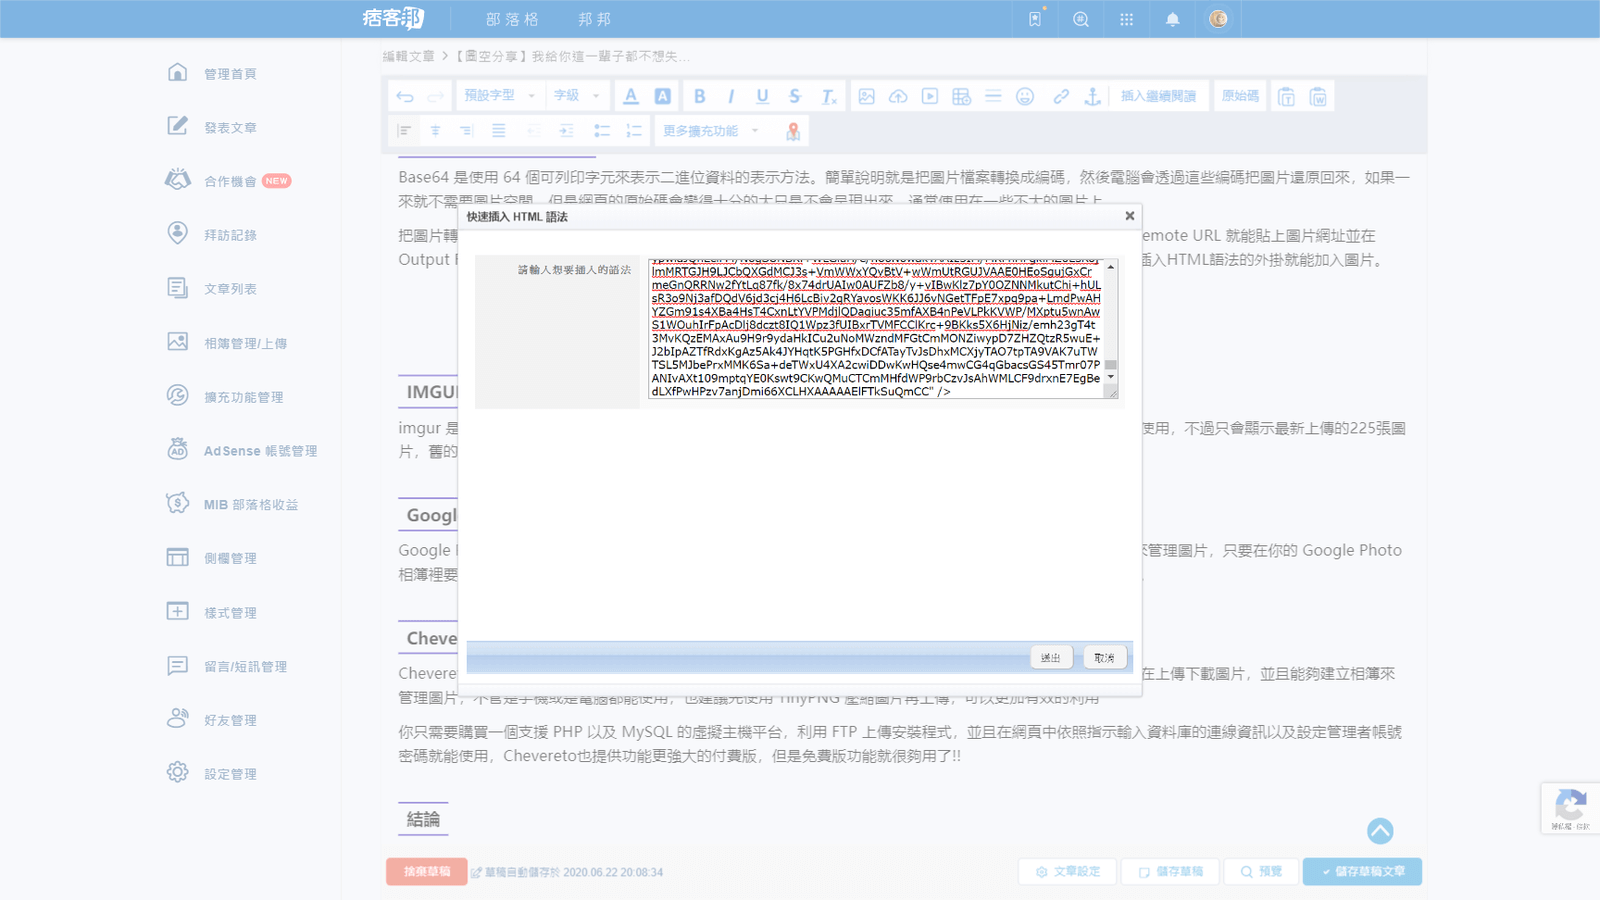Click the anchor insertion icon
This screenshot has height=900, width=1600.
(1091, 96)
